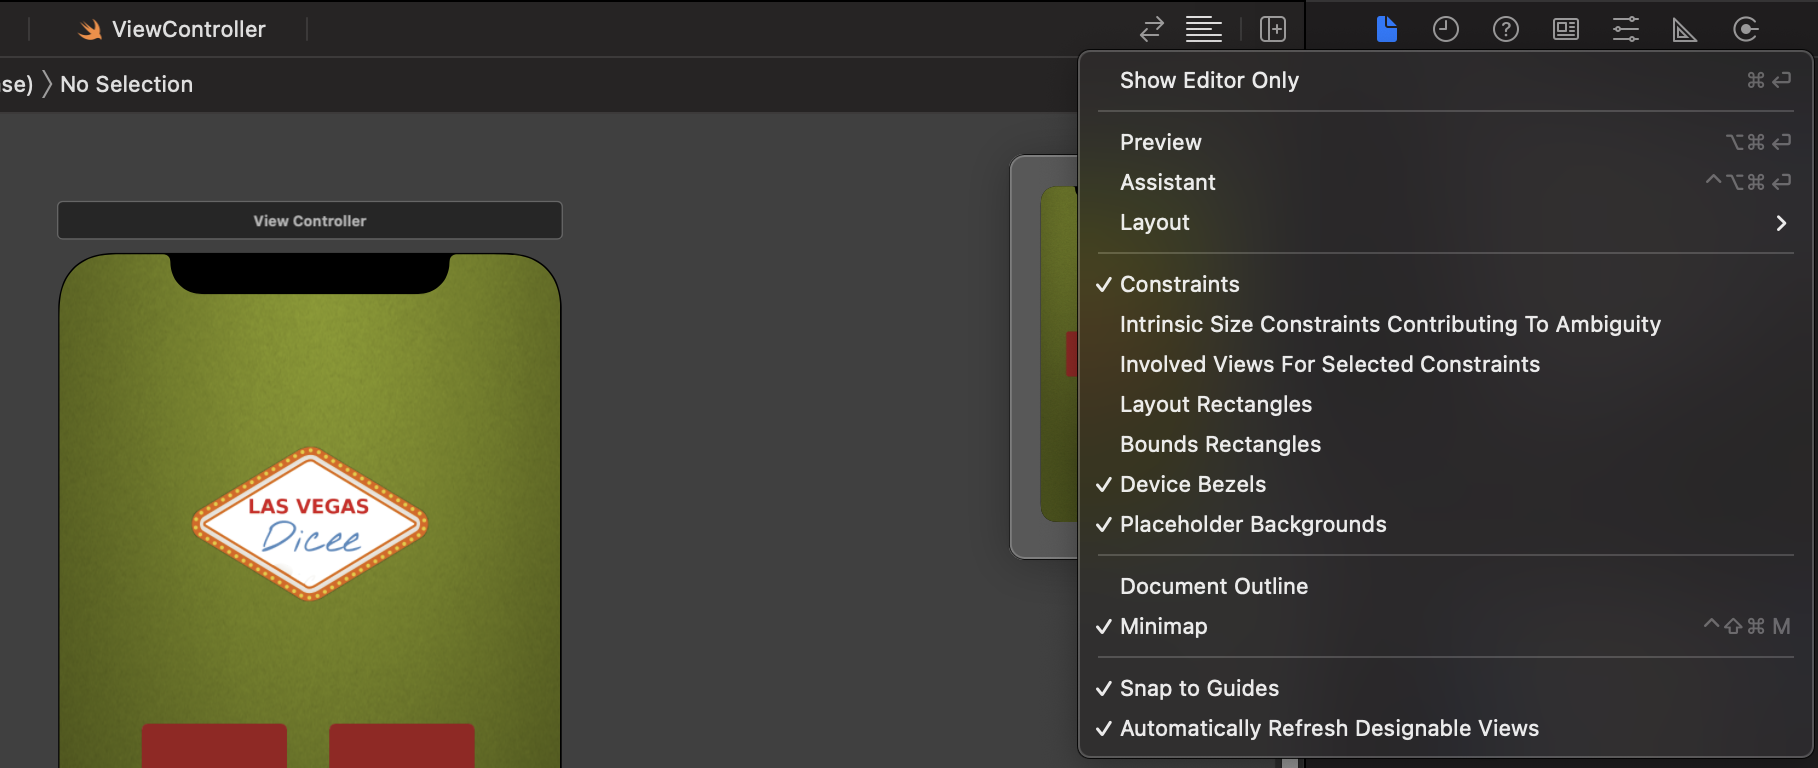Image resolution: width=1818 pixels, height=768 pixels.
Task: Open the Identity inspector icon
Action: (x=1566, y=29)
